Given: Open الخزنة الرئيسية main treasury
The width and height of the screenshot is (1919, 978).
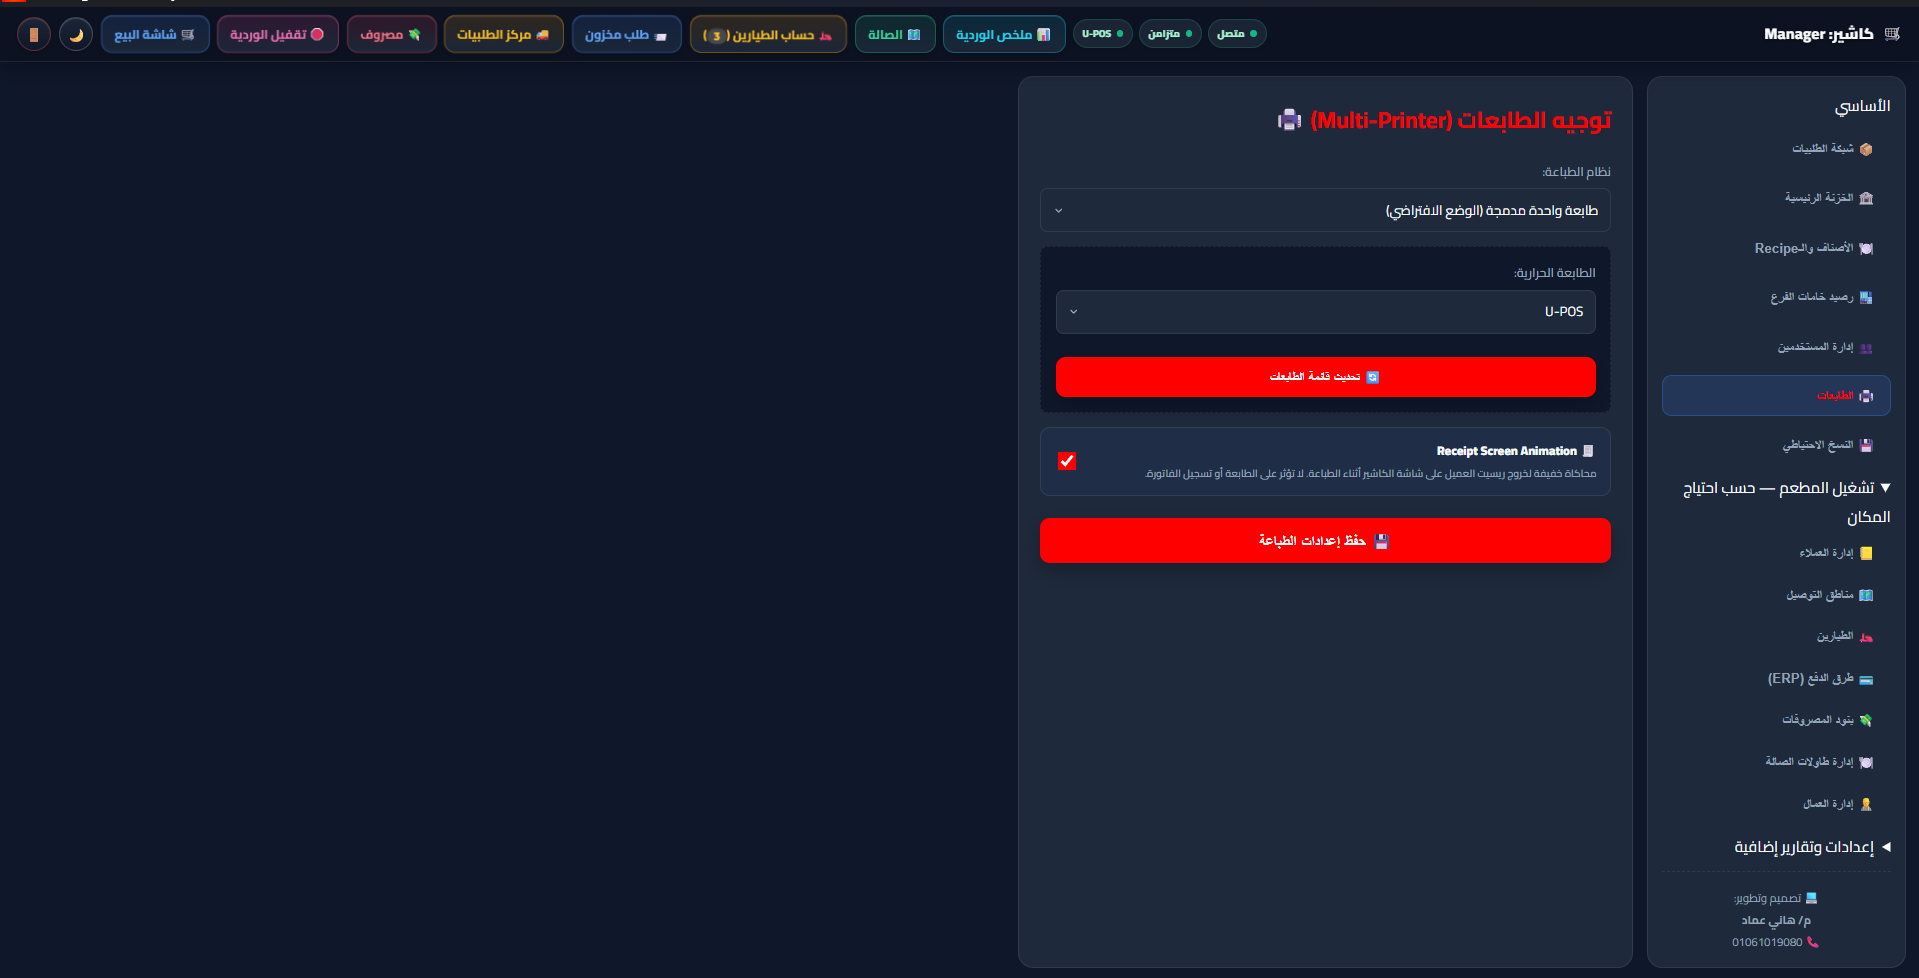Looking at the screenshot, I should click(1776, 198).
